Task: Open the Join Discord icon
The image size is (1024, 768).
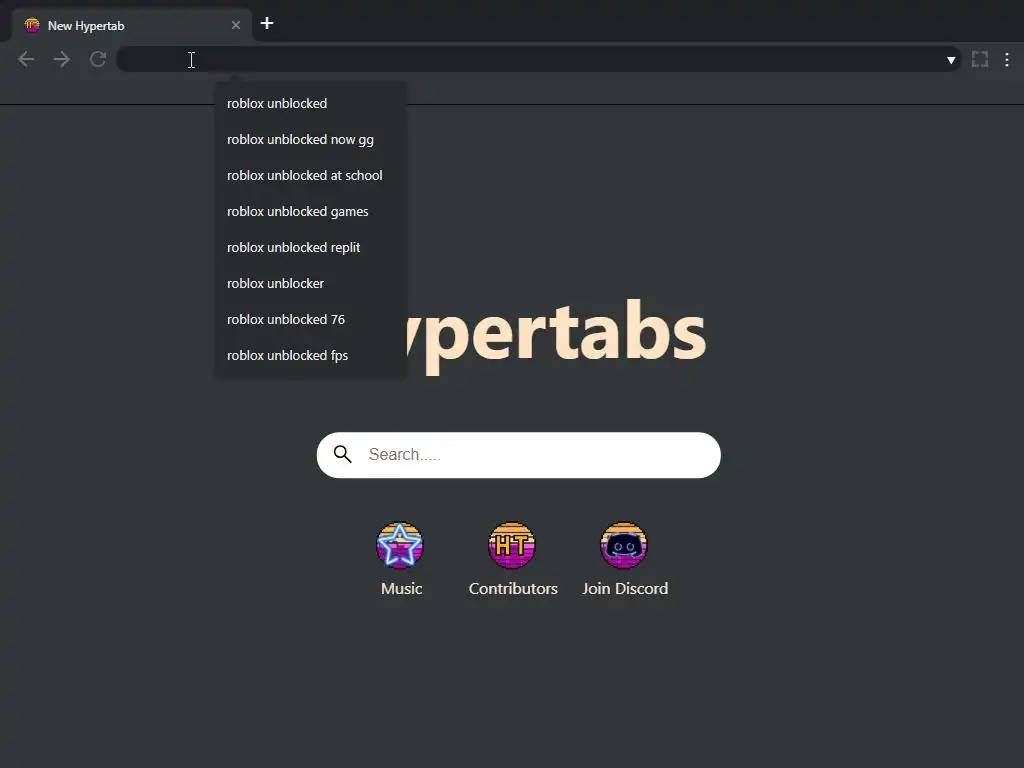Action: [x=624, y=545]
